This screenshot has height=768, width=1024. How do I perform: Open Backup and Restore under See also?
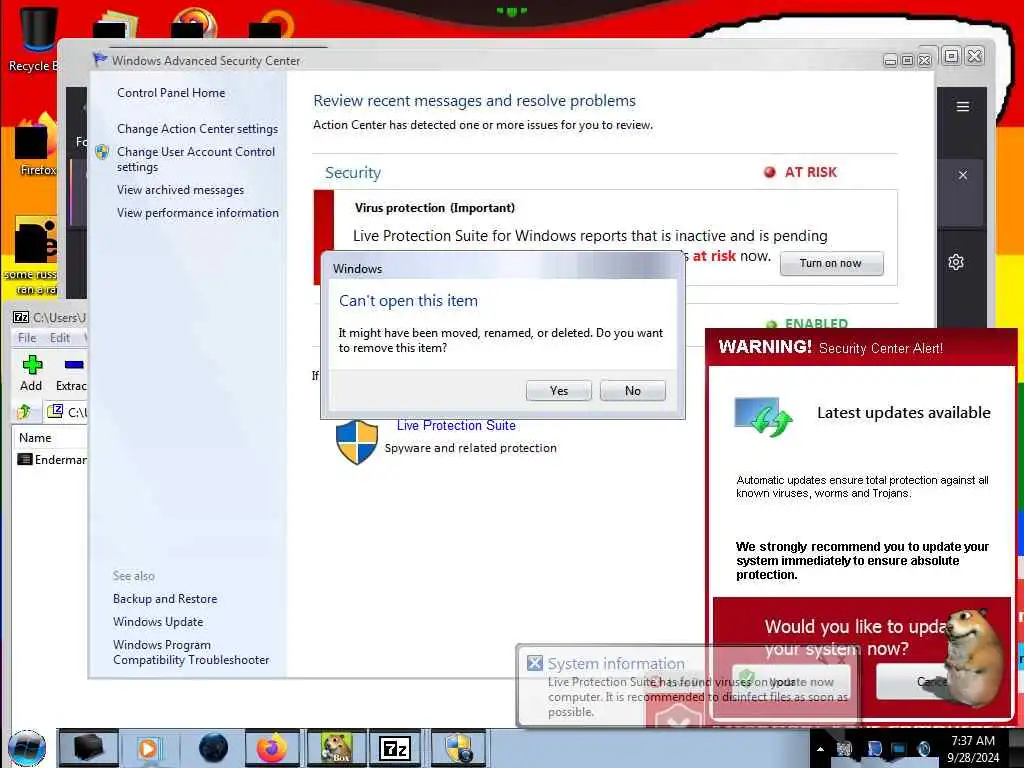click(165, 599)
